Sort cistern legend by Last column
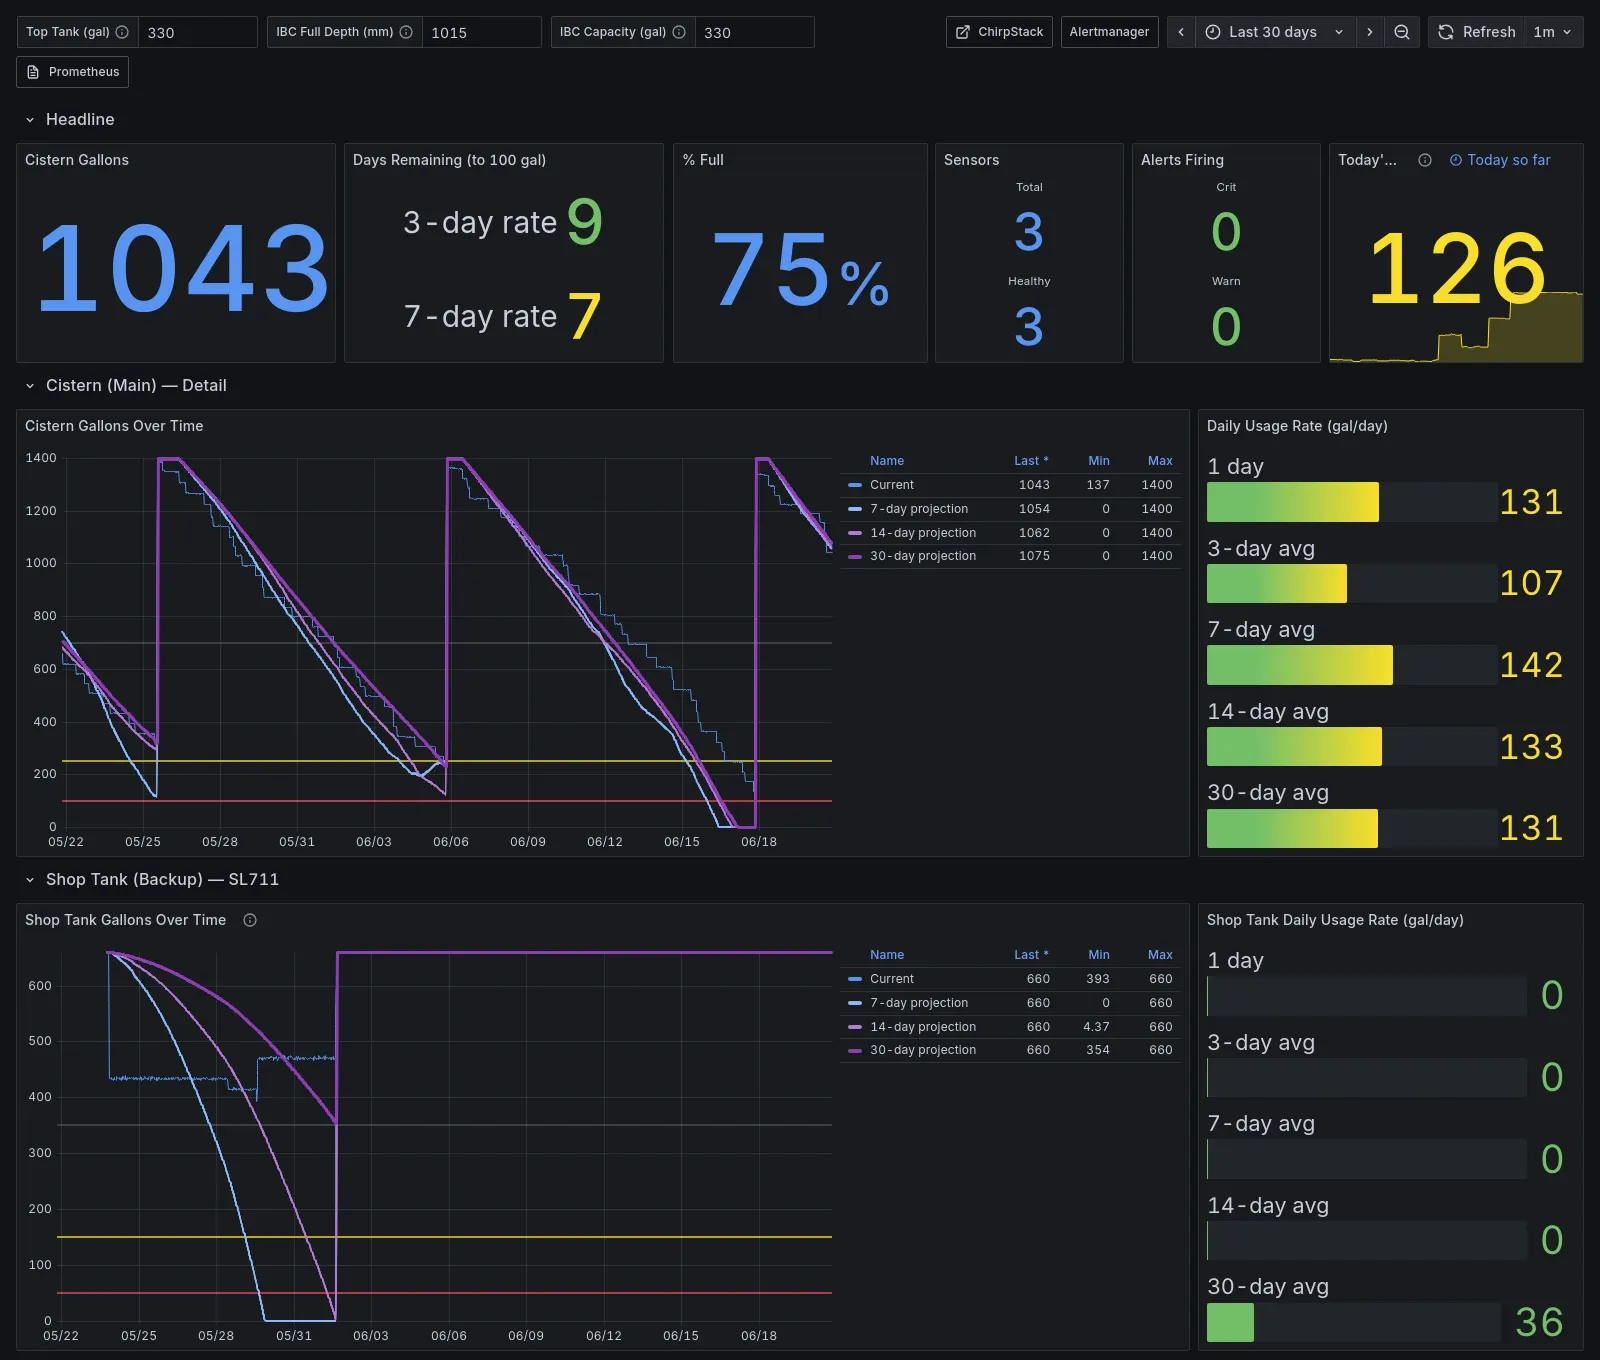 (x=1031, y=461)
